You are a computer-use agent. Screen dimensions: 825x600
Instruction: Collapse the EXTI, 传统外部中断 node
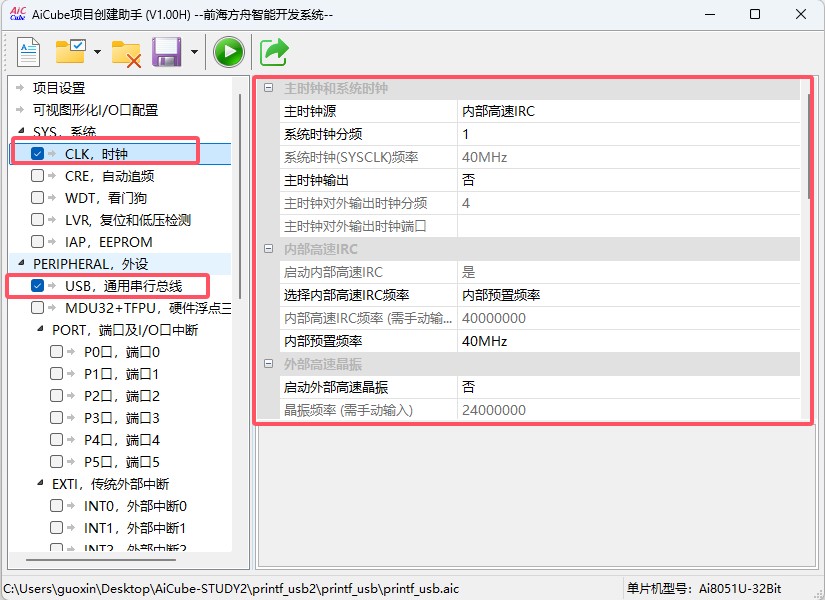point(40,483)
